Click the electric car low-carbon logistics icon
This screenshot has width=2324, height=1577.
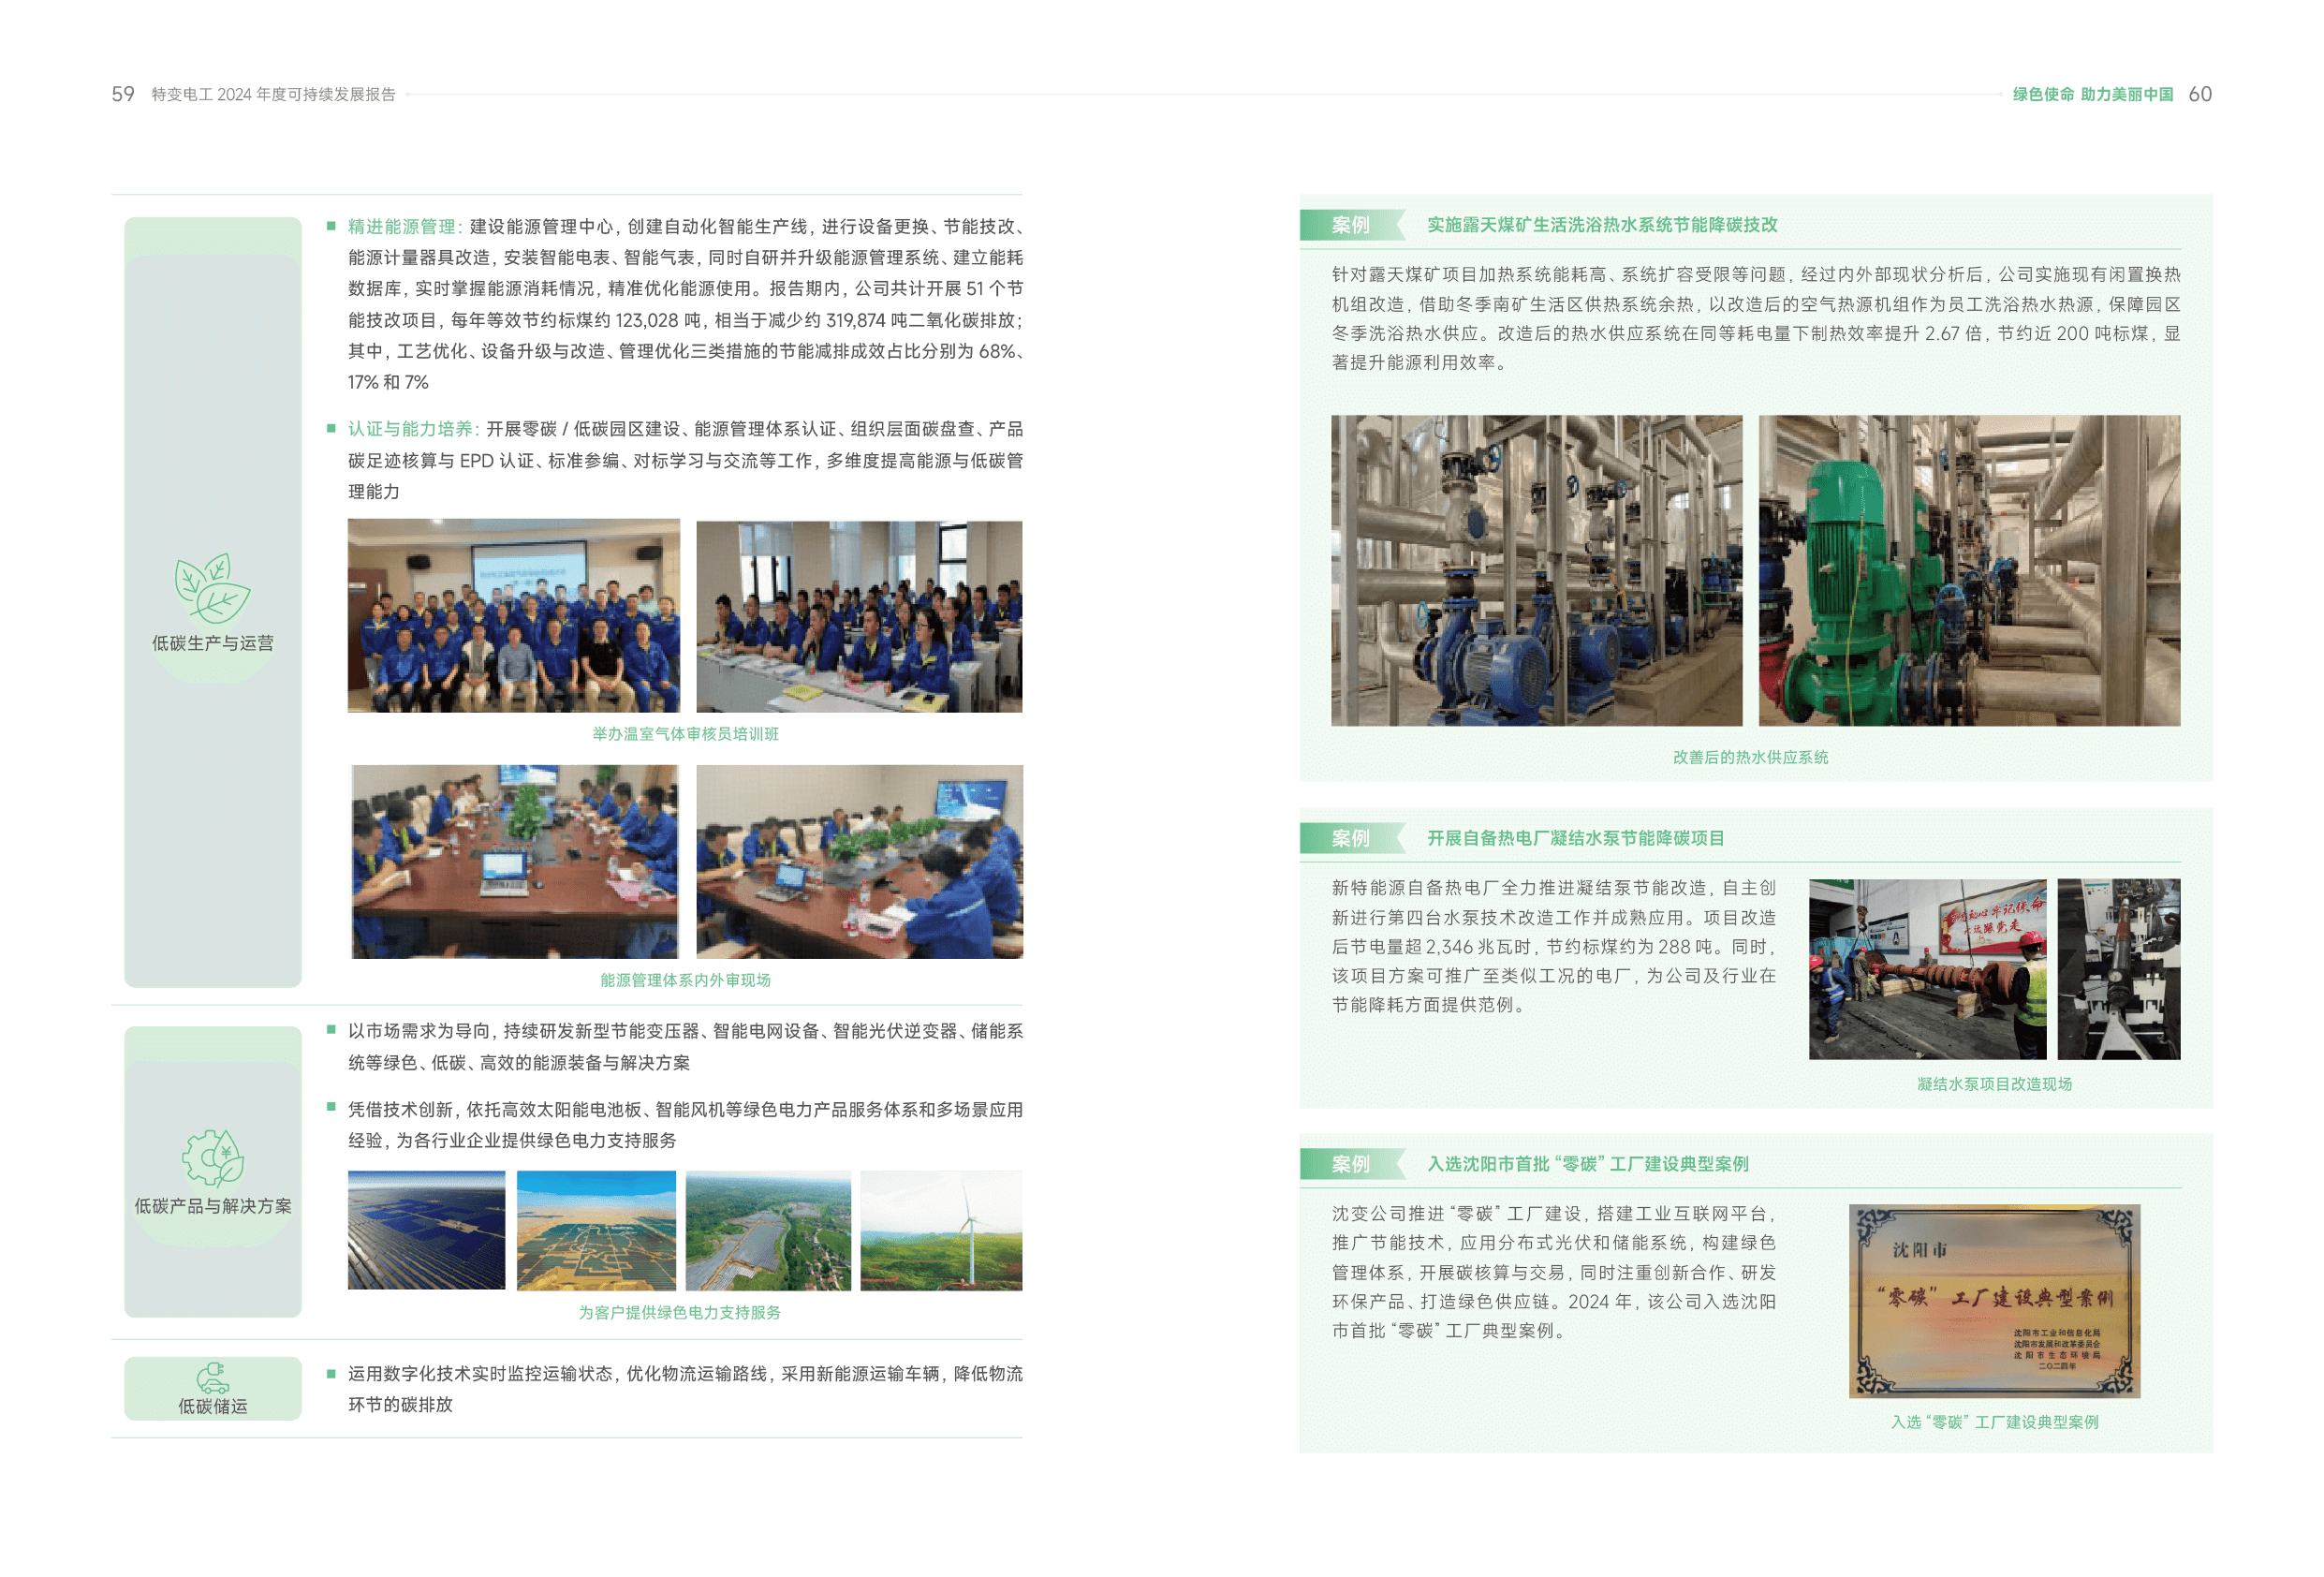point(212,1378)
